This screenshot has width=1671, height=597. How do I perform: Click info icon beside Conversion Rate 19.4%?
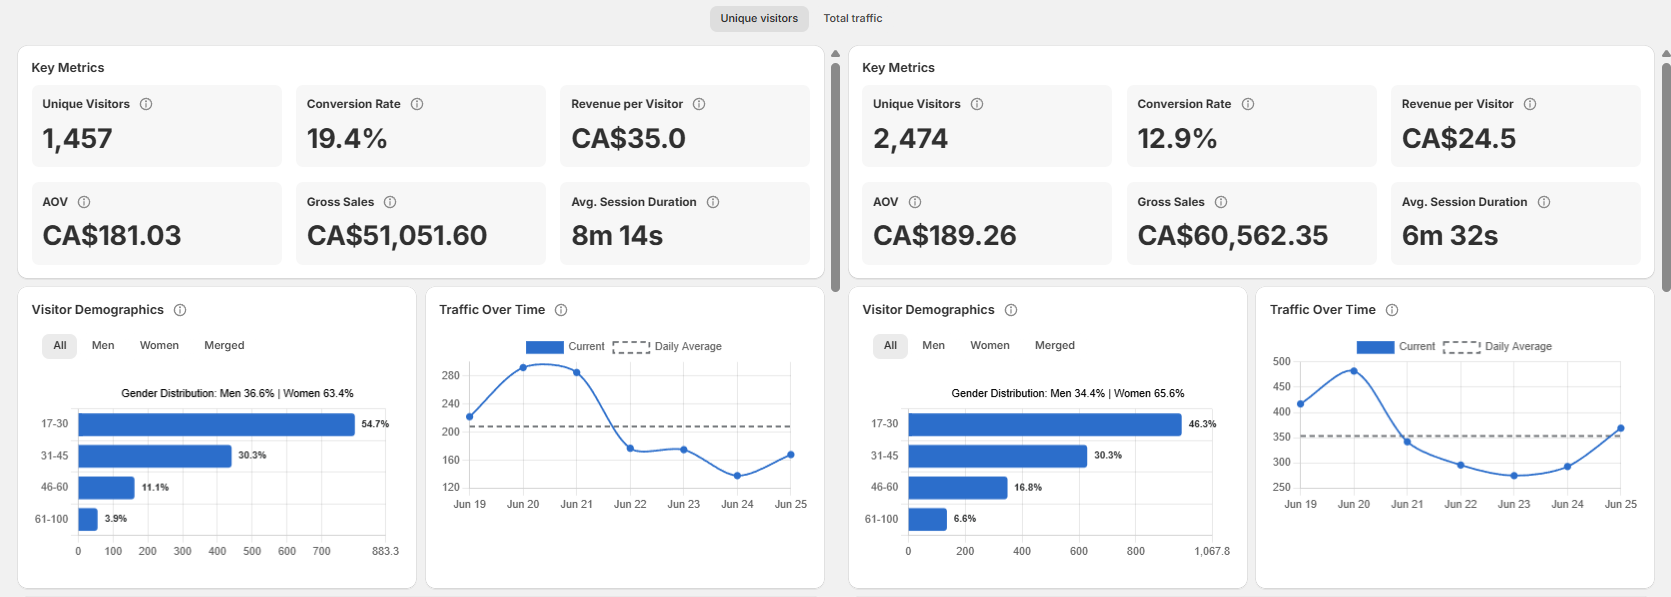coord(417,104)
